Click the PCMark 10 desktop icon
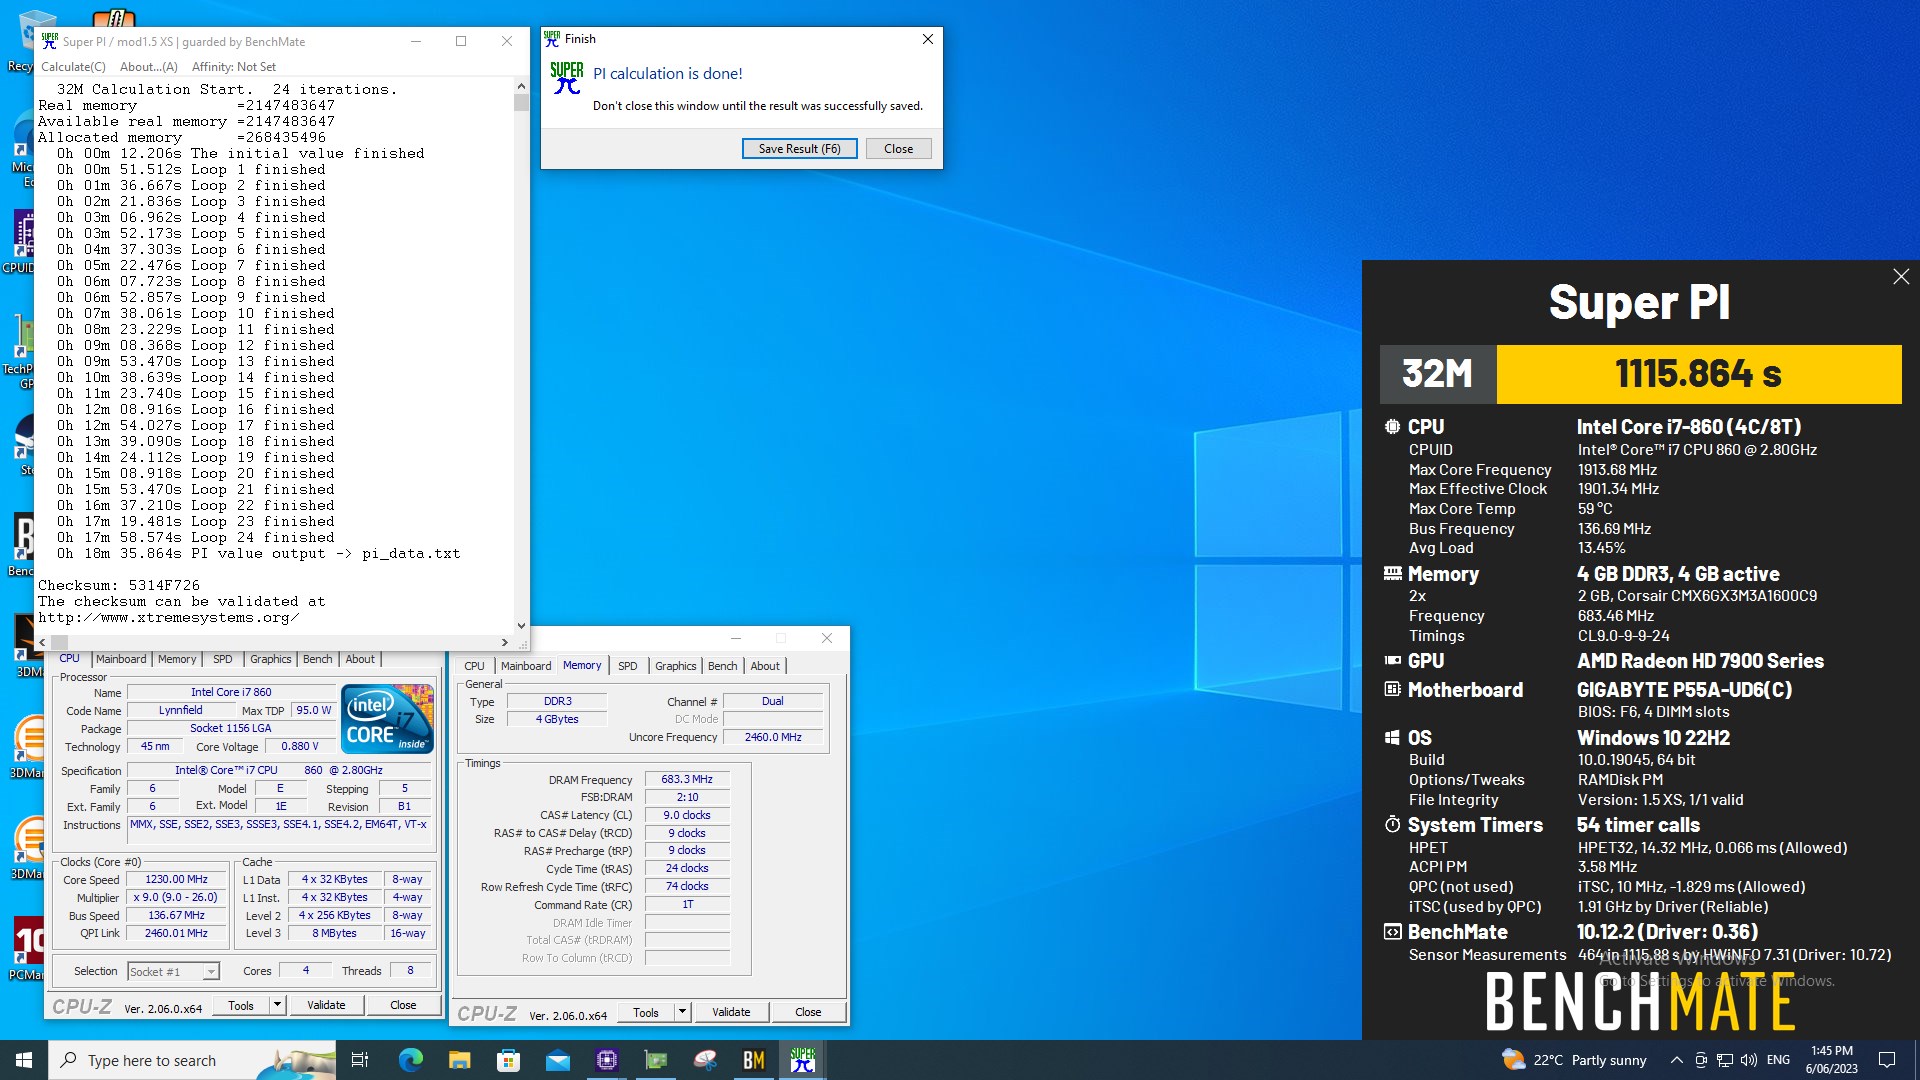 click(27, 948)
